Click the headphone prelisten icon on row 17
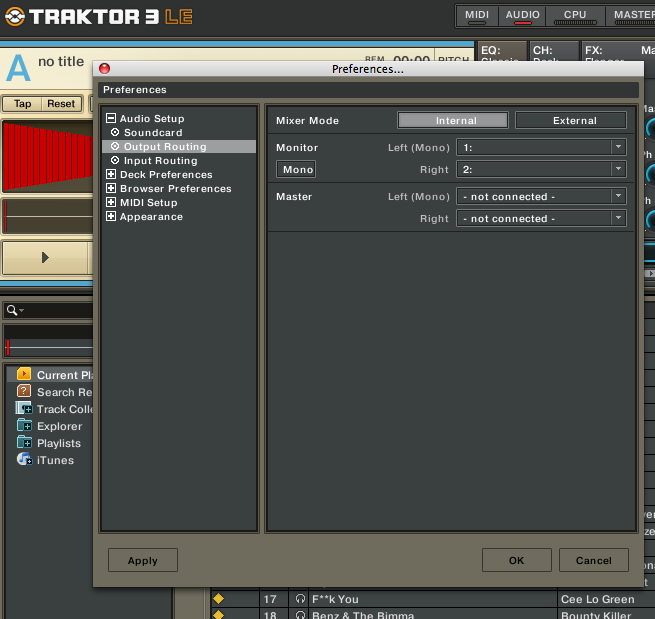655x619 pixels. pyautogui.click(x=300, y=599)
